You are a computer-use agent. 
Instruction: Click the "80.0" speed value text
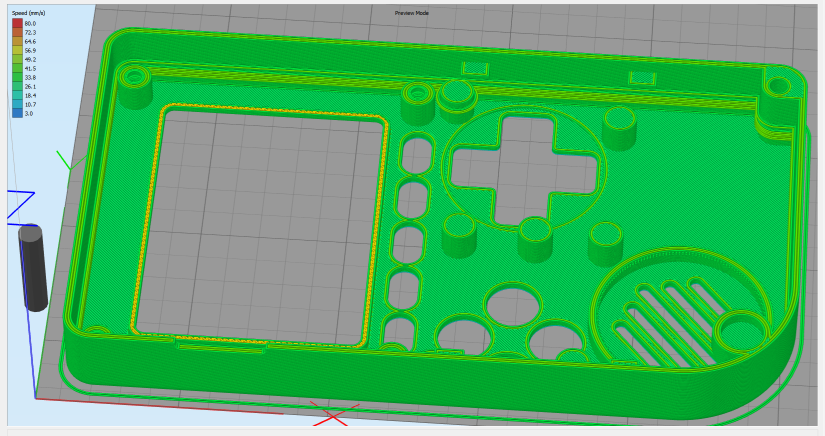tap(30, 24)
